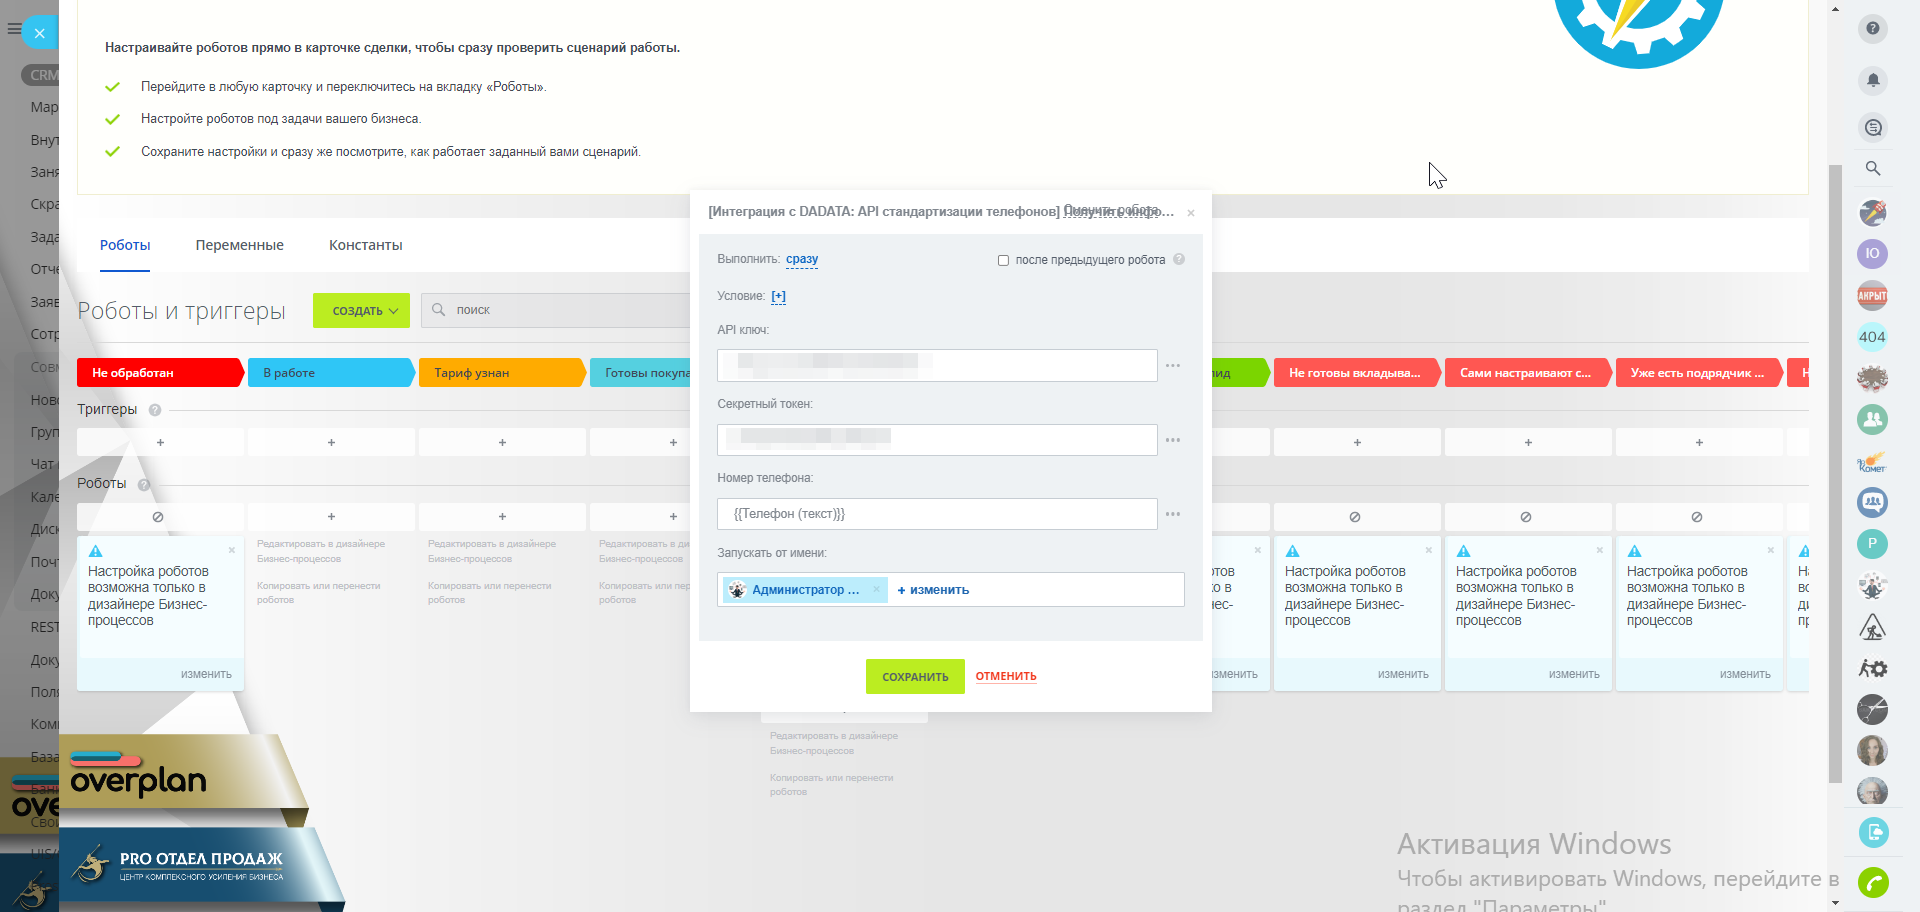The image size is (1920, 912).
Task: Click help icon next to Триггеры heading
Action: pyautogui.click(x=155, y=409)
